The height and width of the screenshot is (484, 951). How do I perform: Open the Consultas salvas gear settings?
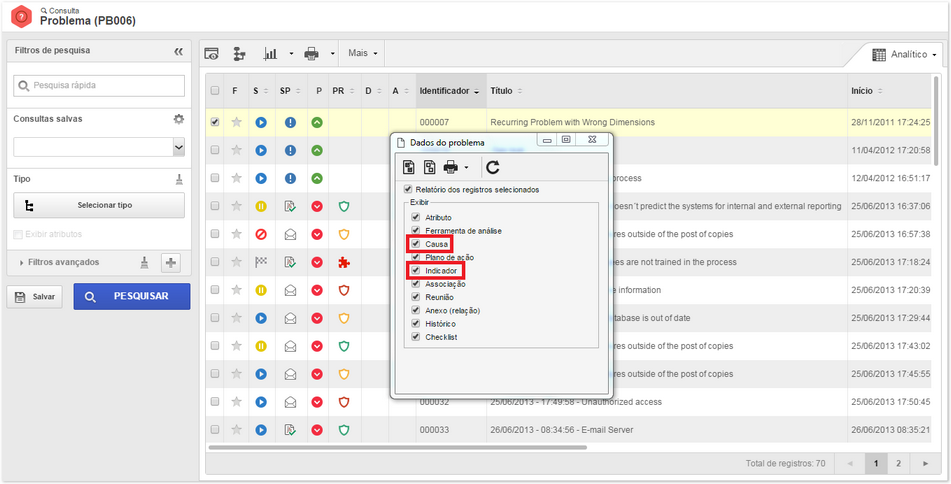(x=178, y=119)
